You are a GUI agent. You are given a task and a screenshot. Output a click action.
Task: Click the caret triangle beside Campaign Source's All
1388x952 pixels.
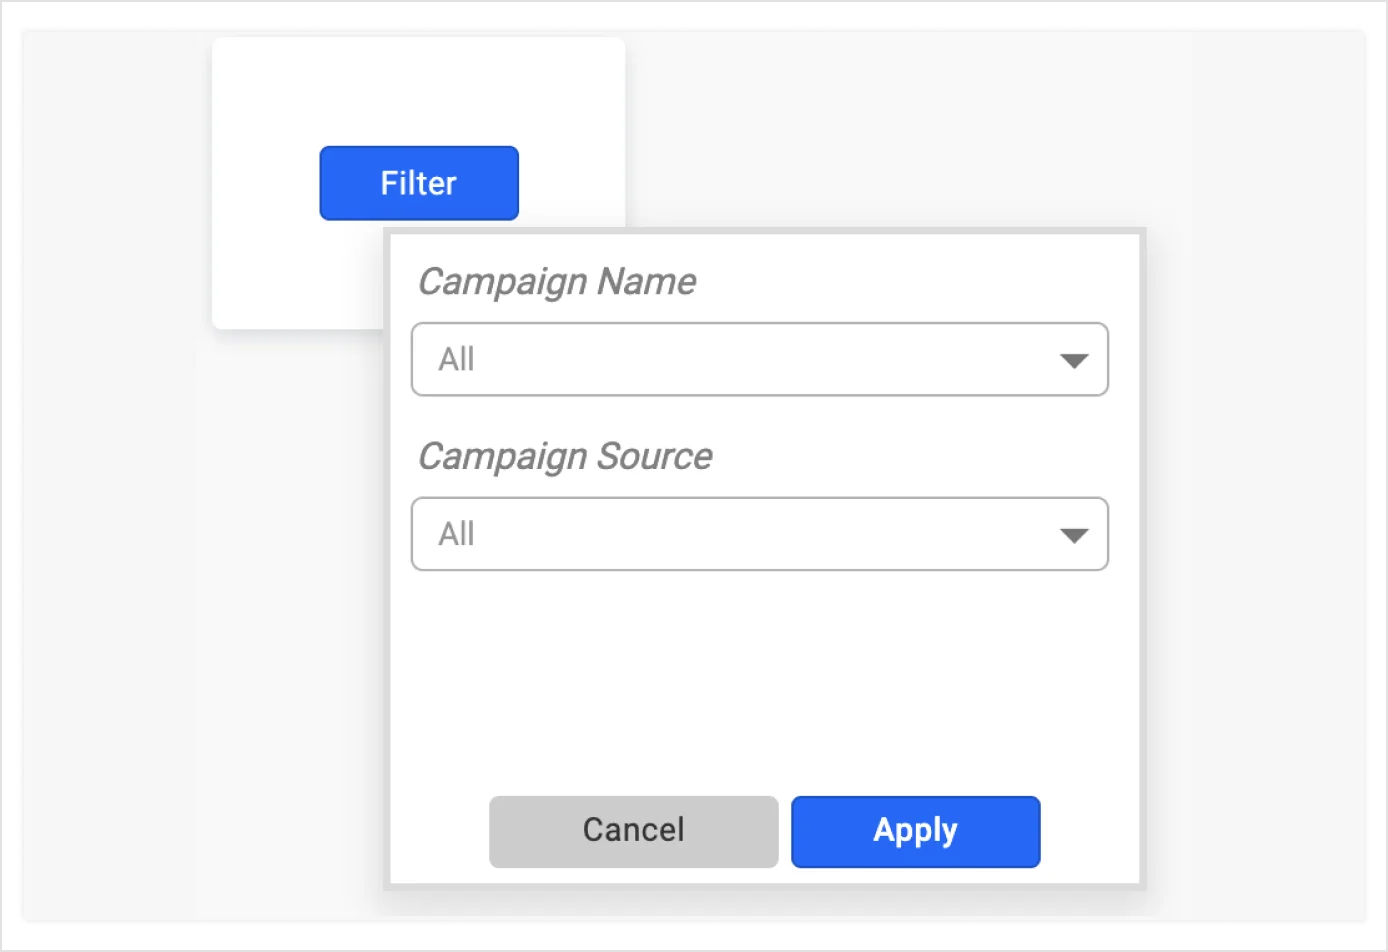1074,536
